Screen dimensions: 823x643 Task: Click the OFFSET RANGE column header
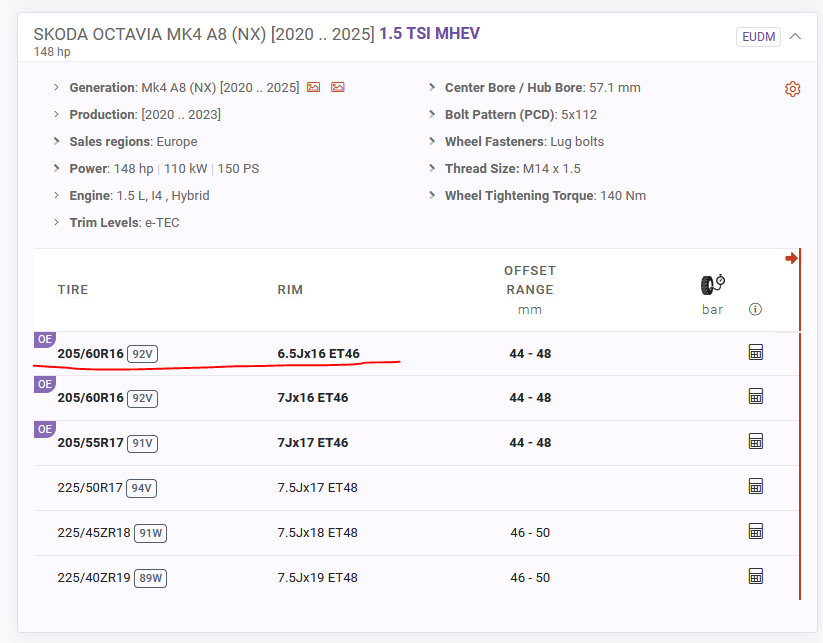(530, 280)
